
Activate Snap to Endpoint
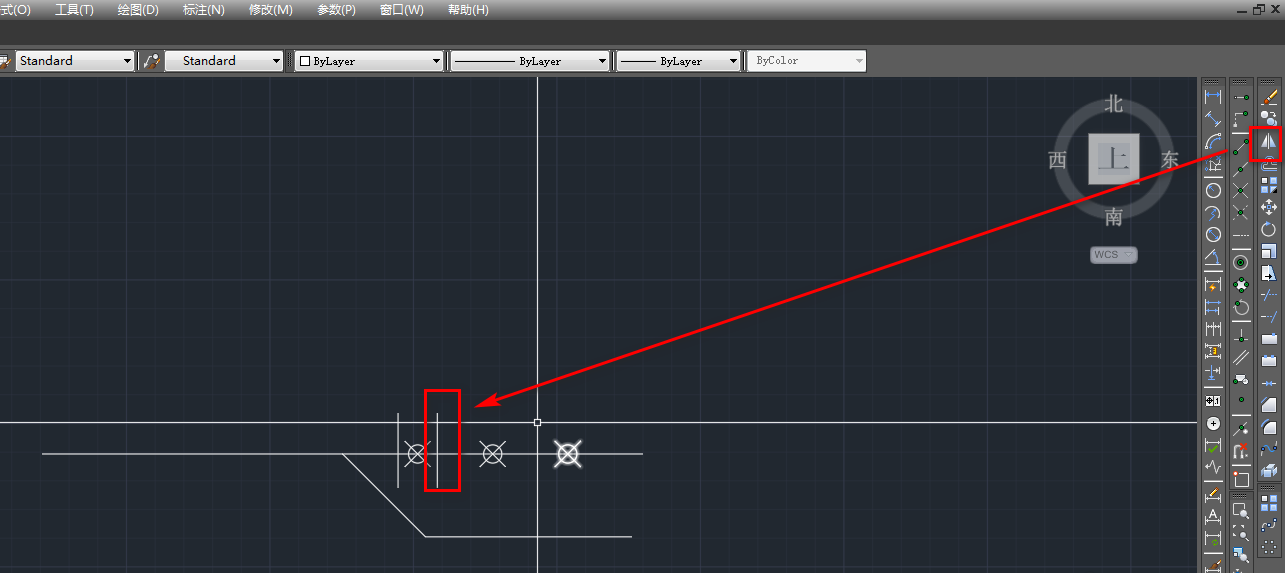(x=1241, y=147)
